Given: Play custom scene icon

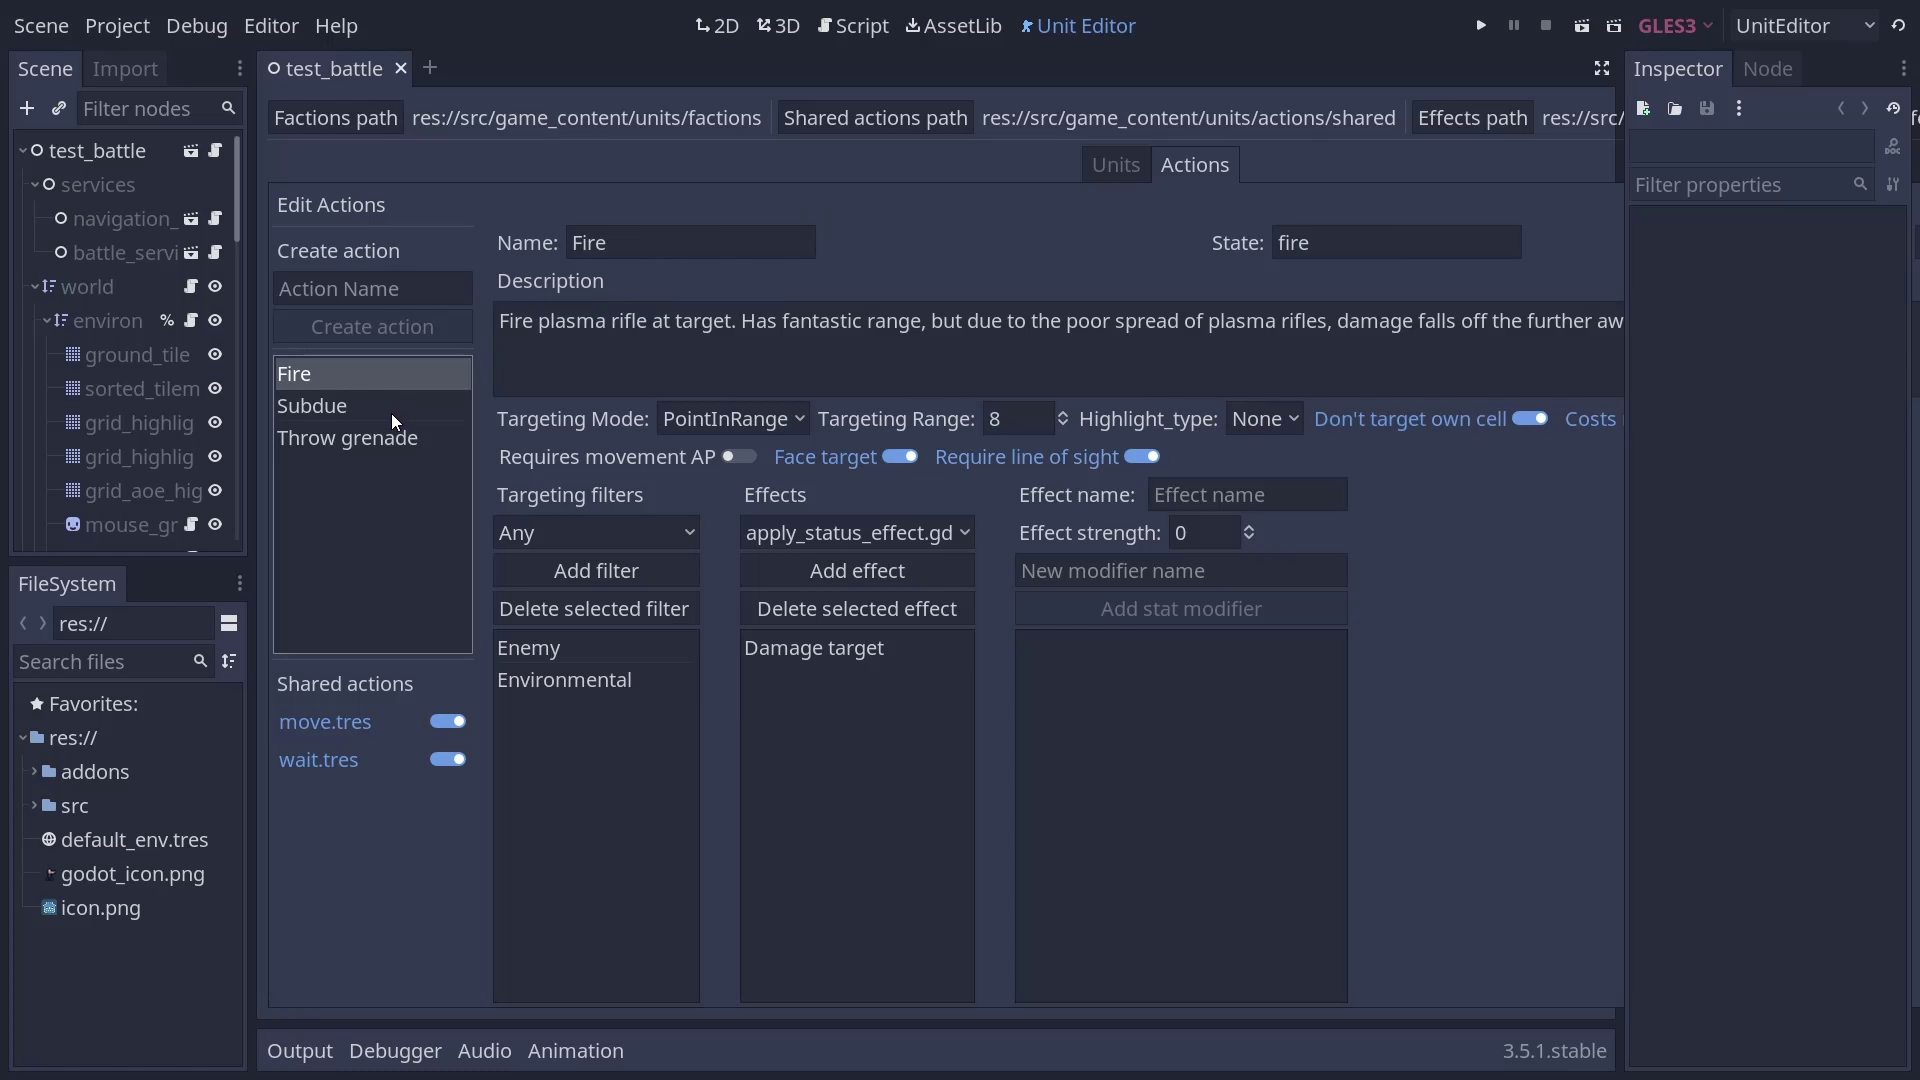Looking at the screenshot, I should [1614, 26].
